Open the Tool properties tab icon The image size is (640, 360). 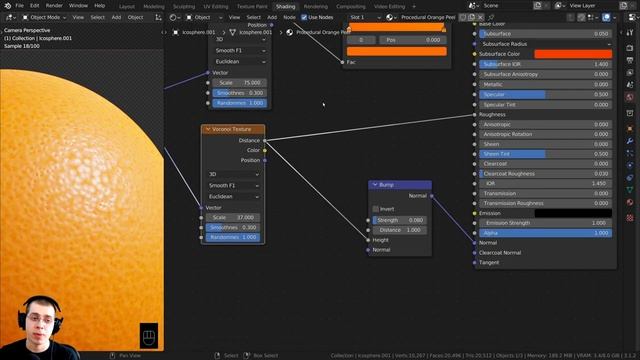[x=630, y=33]
